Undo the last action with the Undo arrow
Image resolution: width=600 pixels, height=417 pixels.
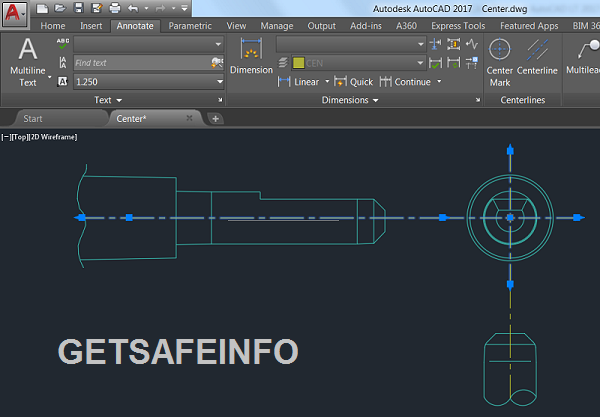pos(133,8)
